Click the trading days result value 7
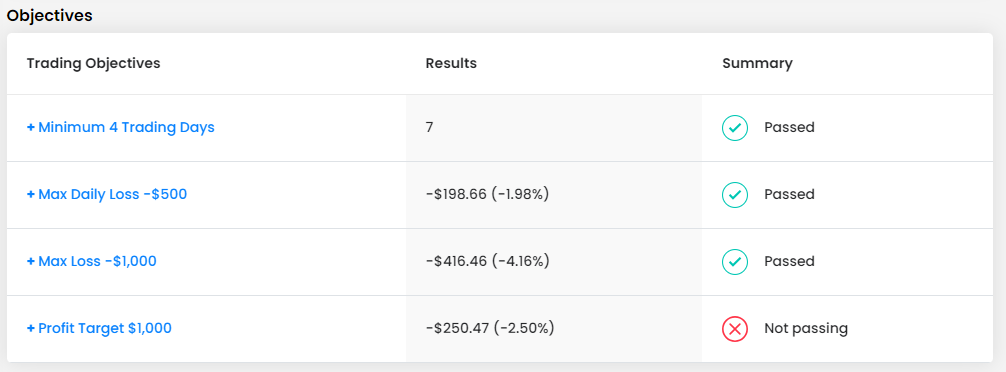1006x372 pixels. click(429, 128)
